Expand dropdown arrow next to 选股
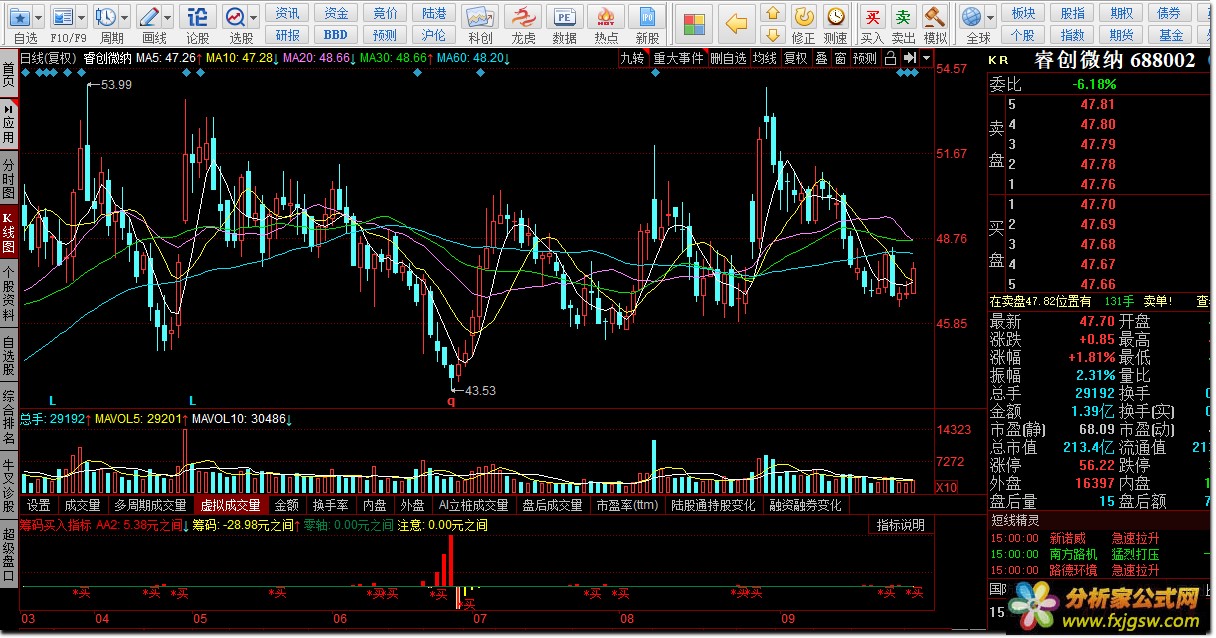1216x638 pixels. (254, 17)
